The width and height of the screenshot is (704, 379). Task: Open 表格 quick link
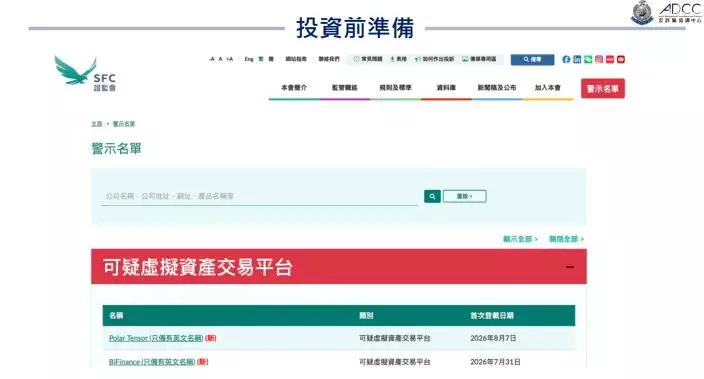coord(398,59)
